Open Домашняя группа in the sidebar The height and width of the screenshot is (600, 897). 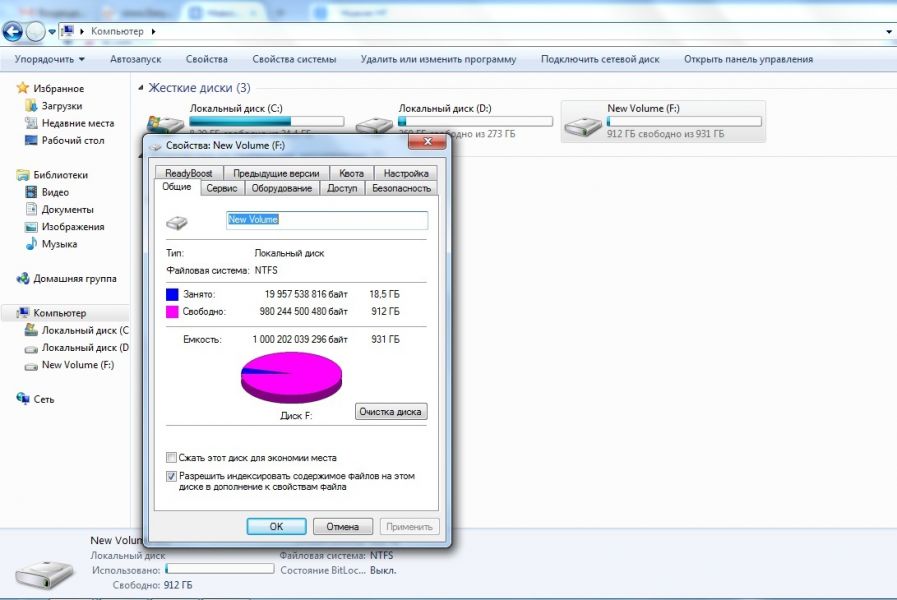pos(23,279)
